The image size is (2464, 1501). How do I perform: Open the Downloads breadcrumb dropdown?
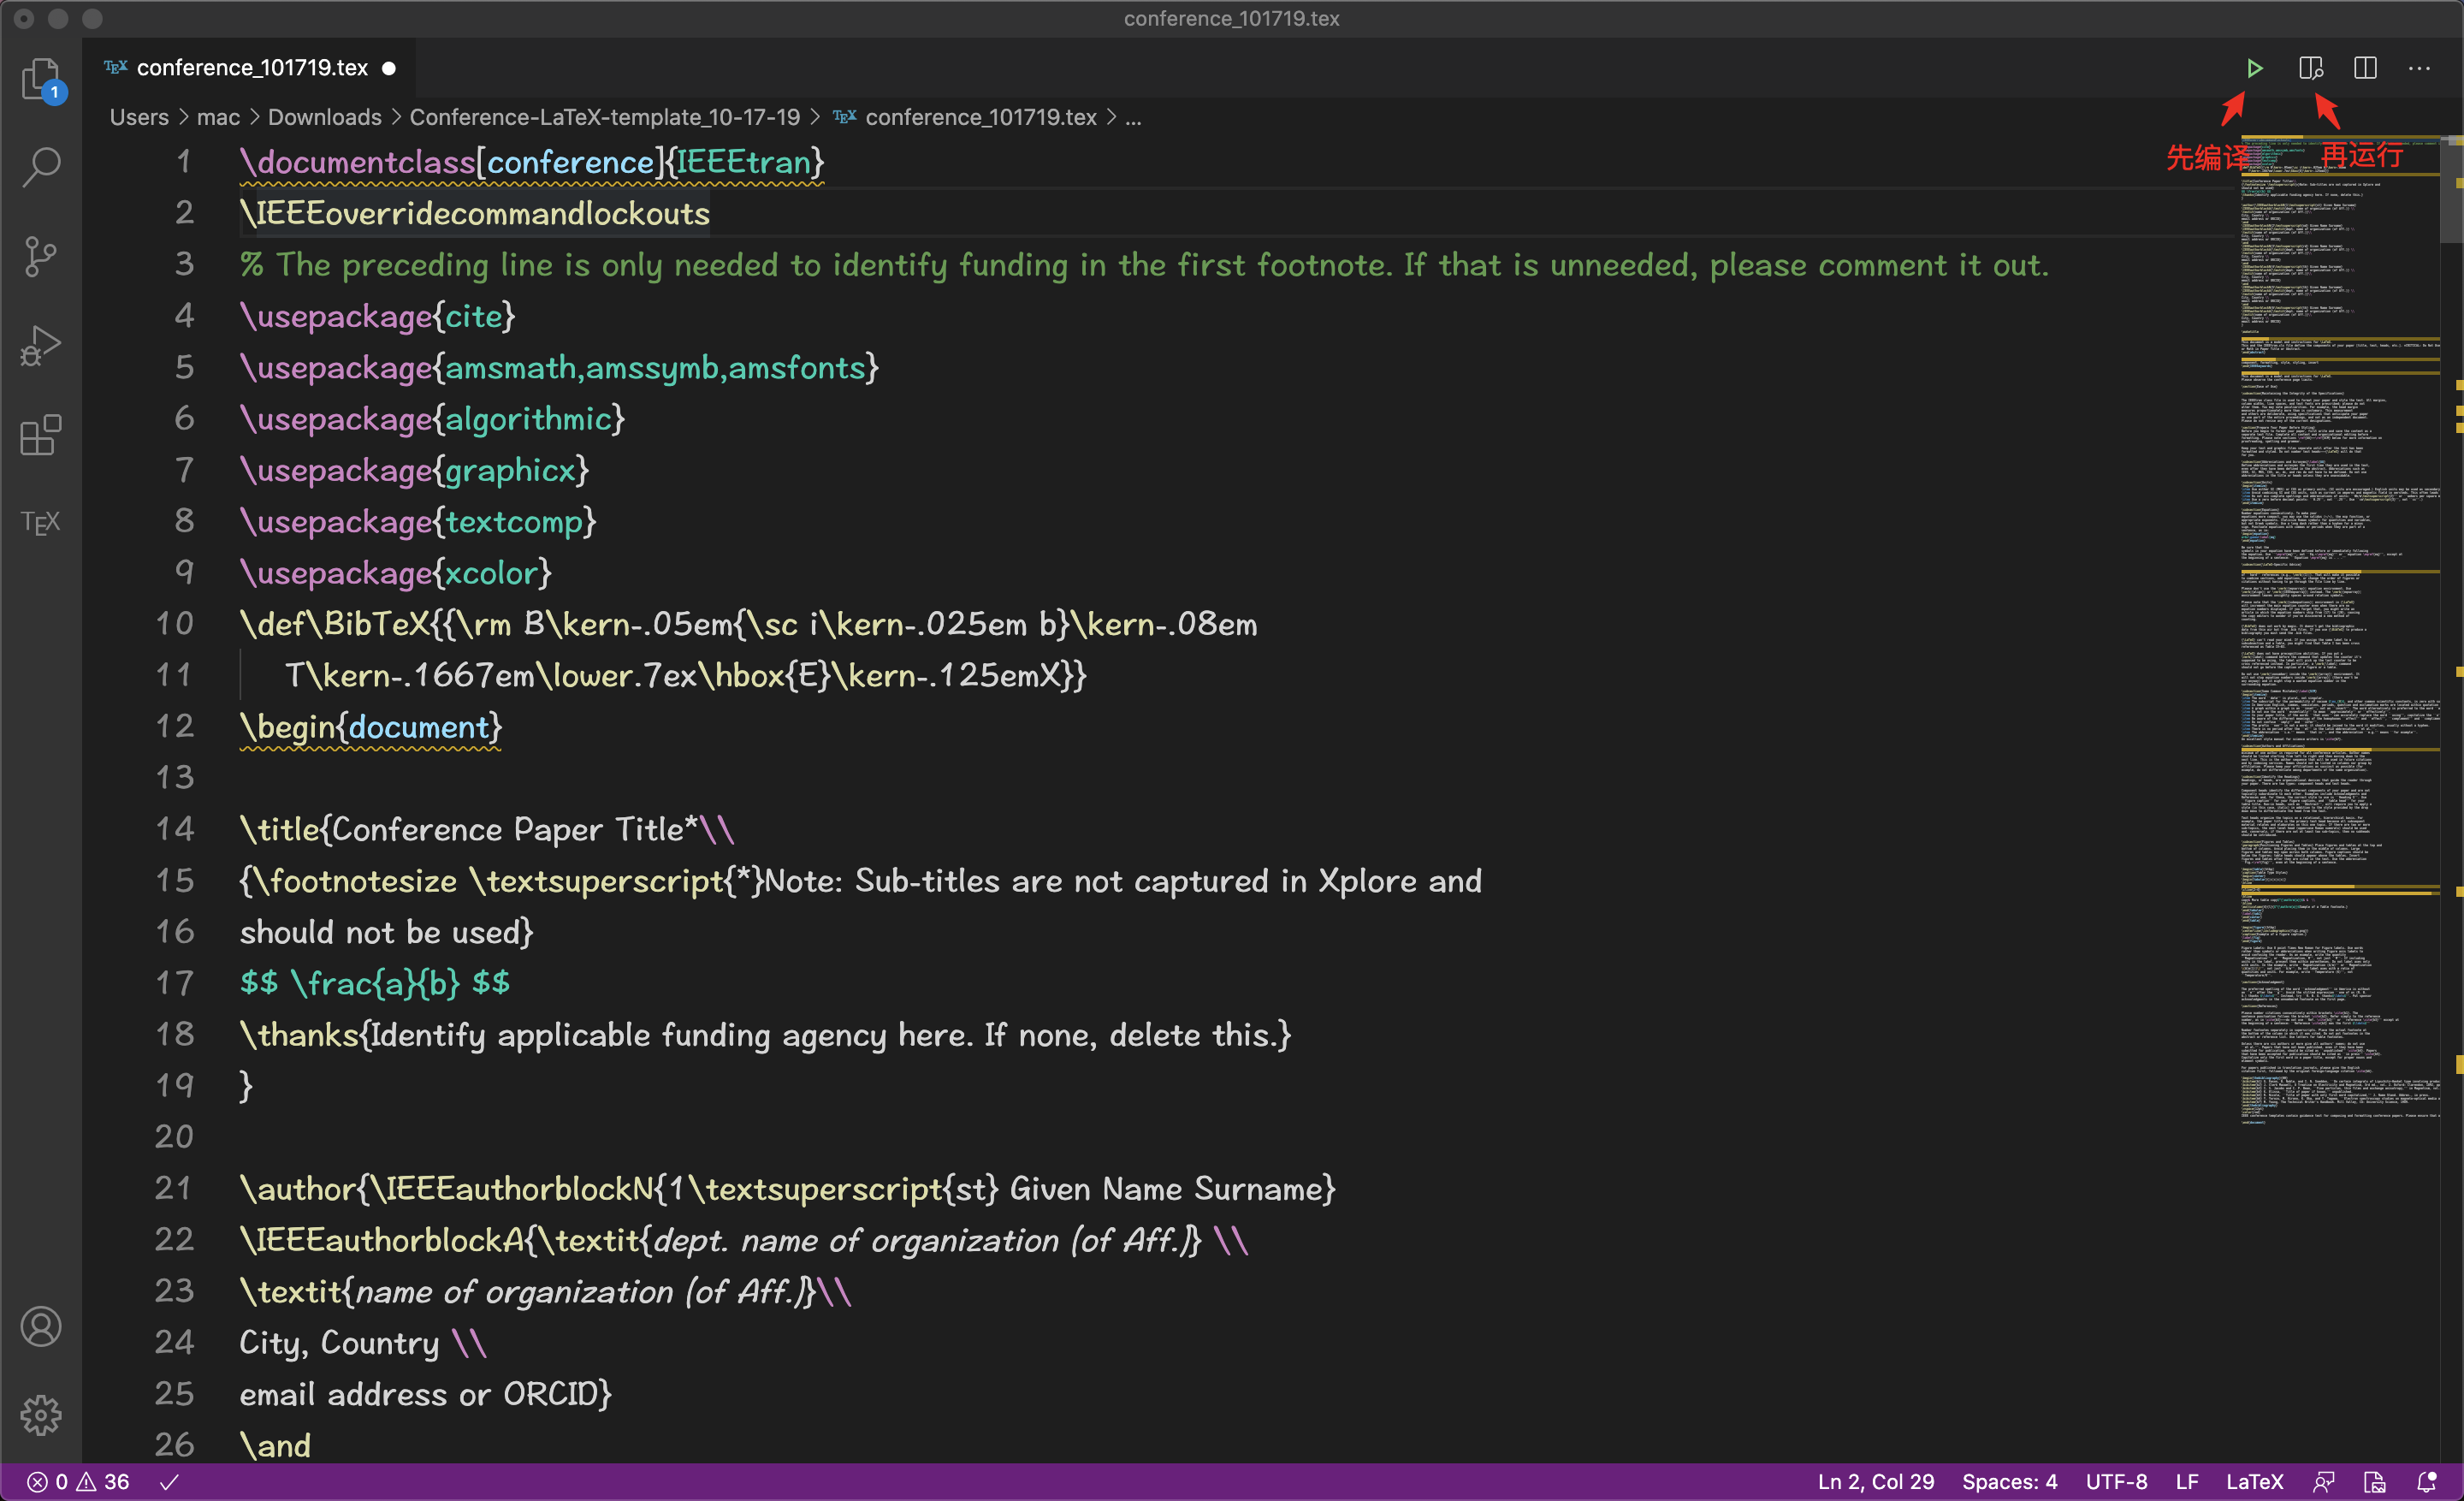(324, 117)
